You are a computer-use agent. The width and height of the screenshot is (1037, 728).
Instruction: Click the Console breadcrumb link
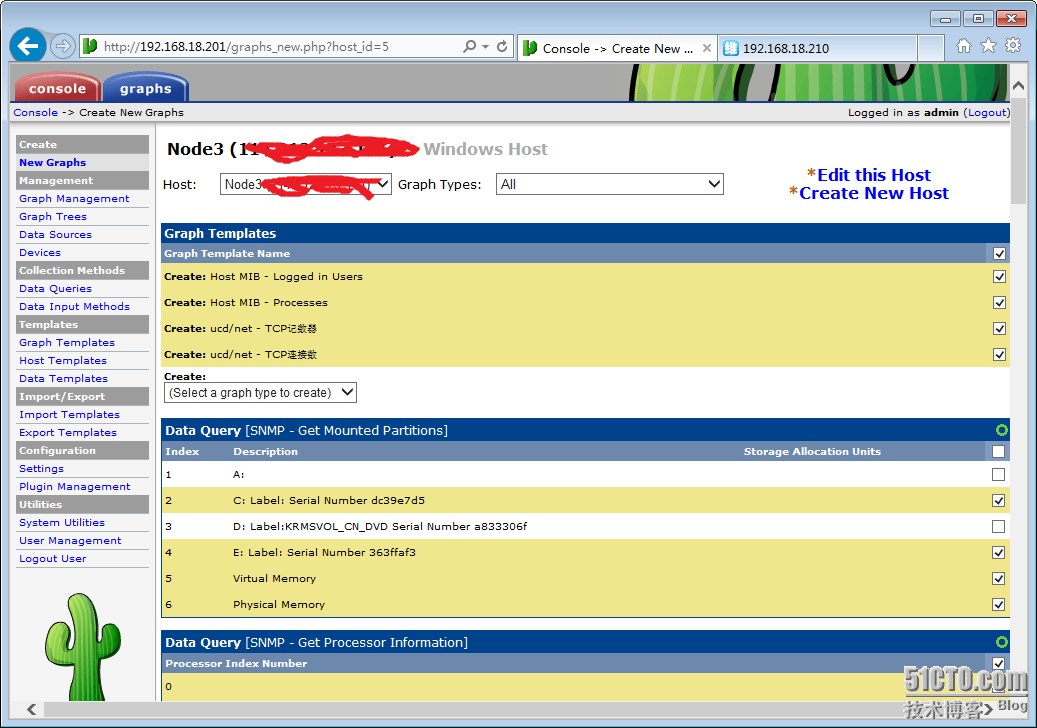click(36, 112)
